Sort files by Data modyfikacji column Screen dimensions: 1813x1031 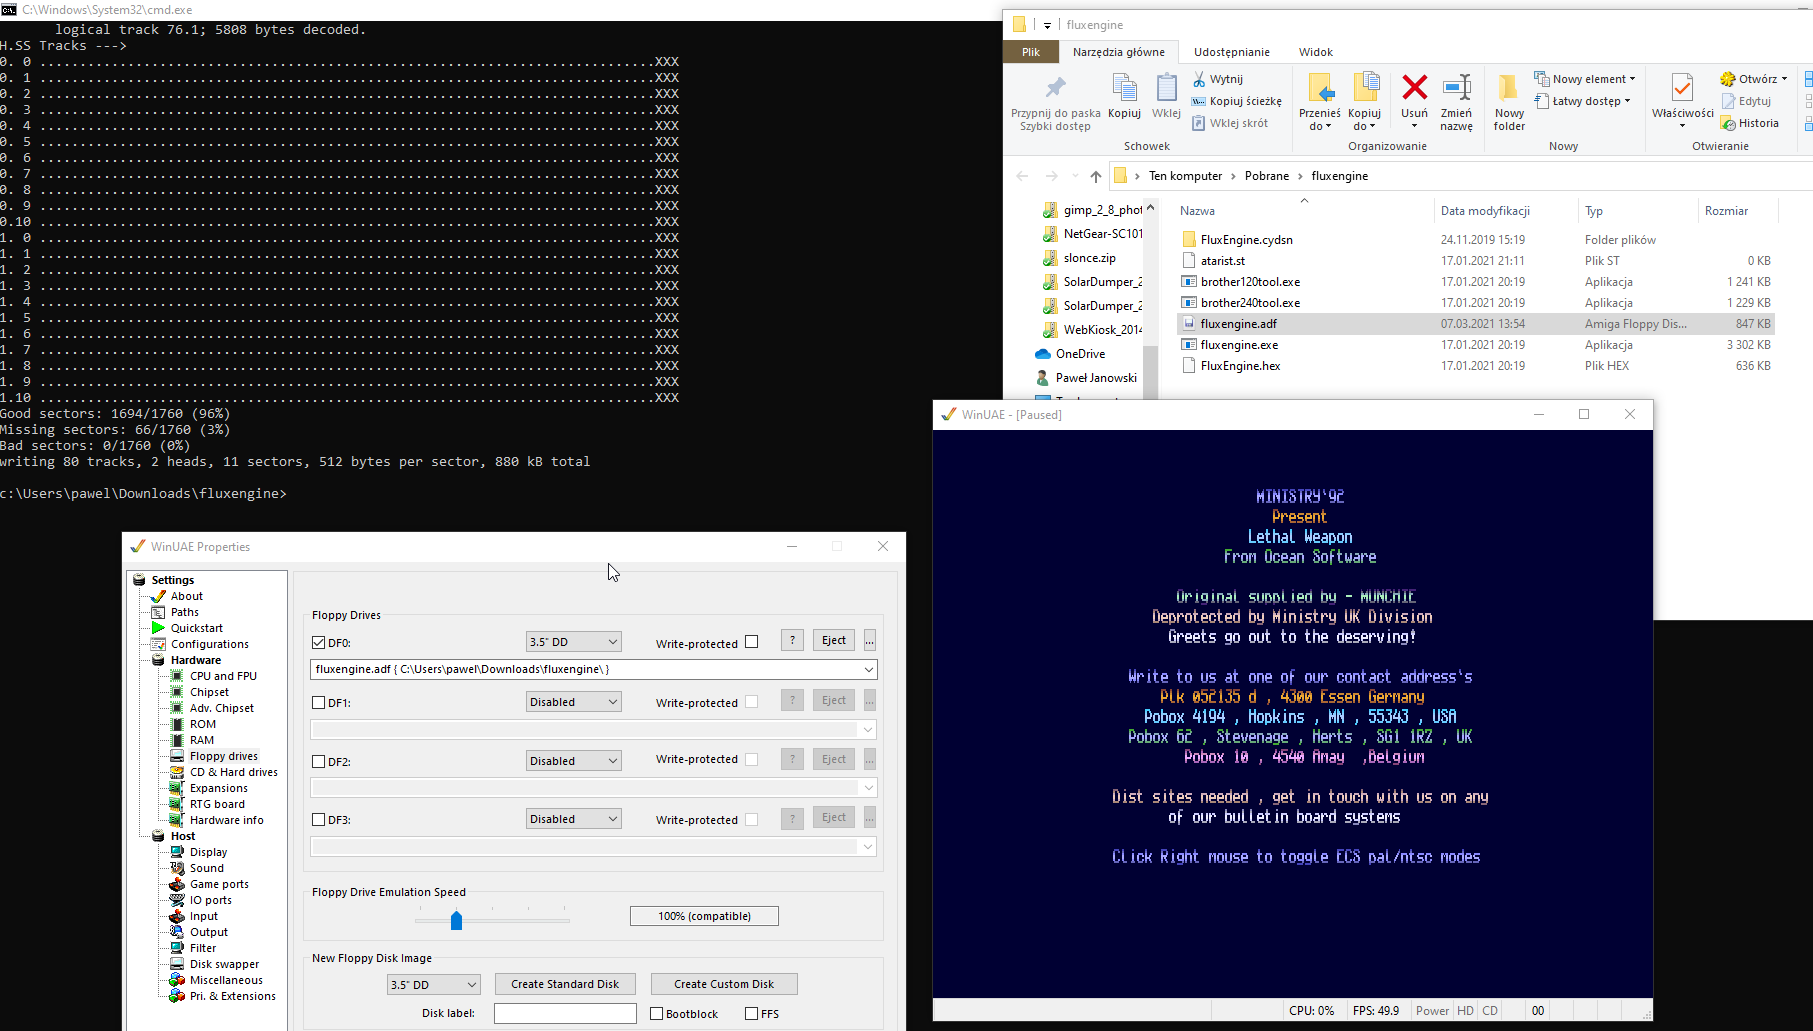point(1485,211)
